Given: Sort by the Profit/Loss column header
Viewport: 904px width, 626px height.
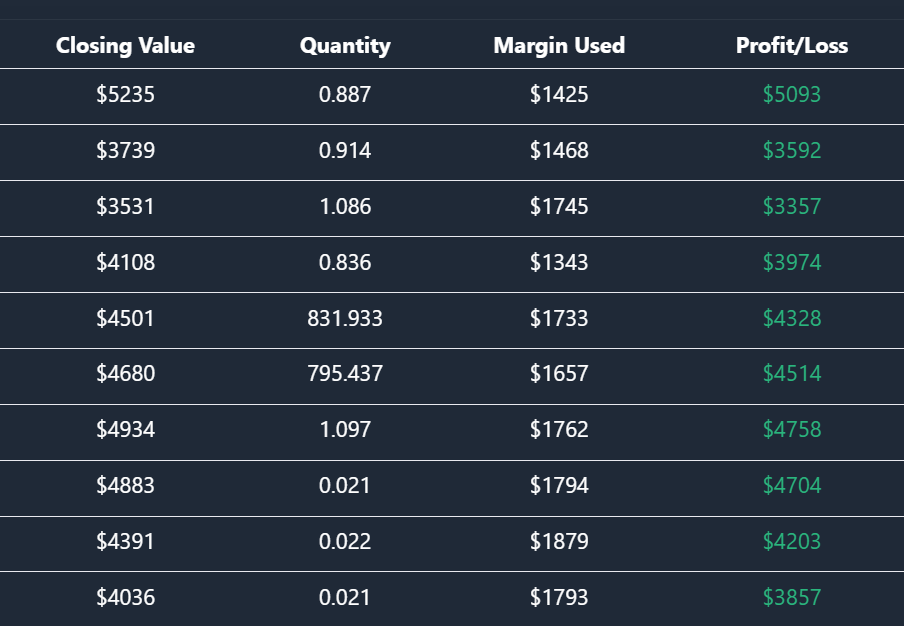Looking at the screenshot, I should coord(791,45).
